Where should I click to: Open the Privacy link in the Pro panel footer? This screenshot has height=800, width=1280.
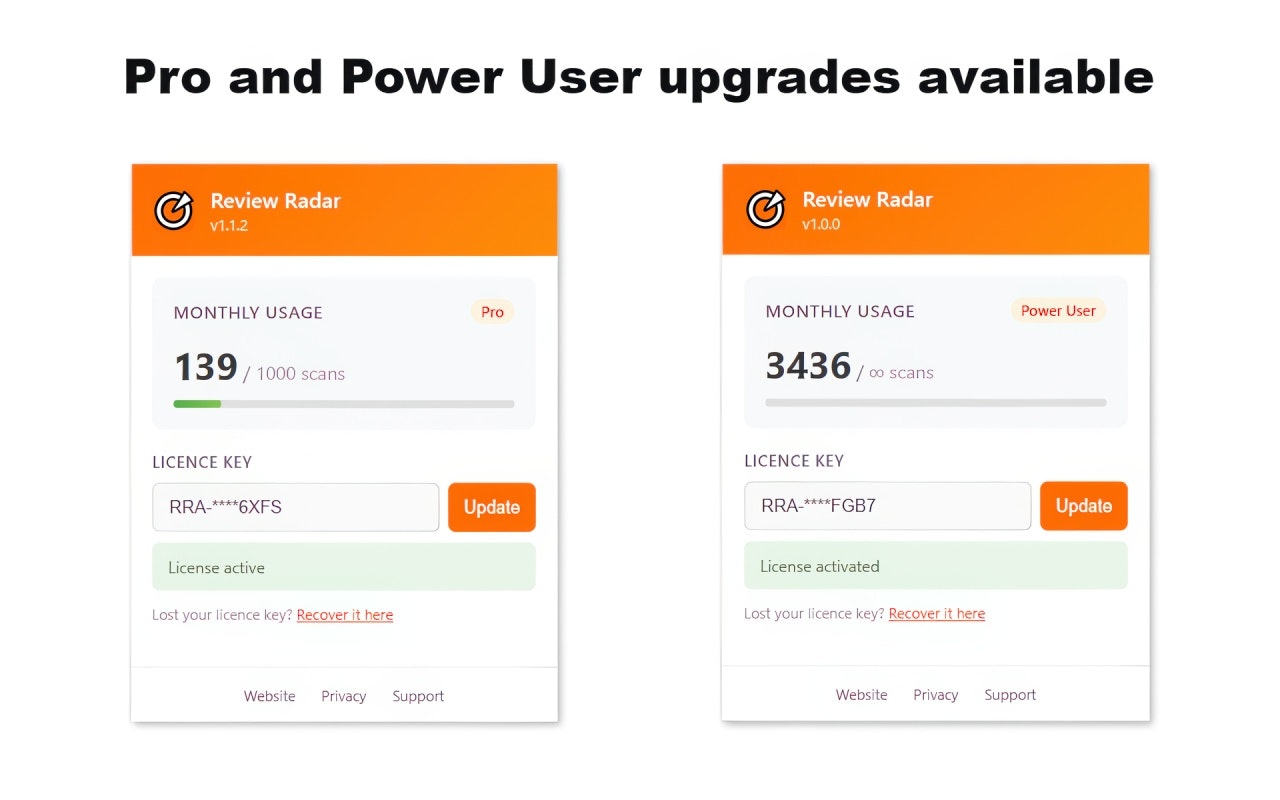tap(343, 696)
